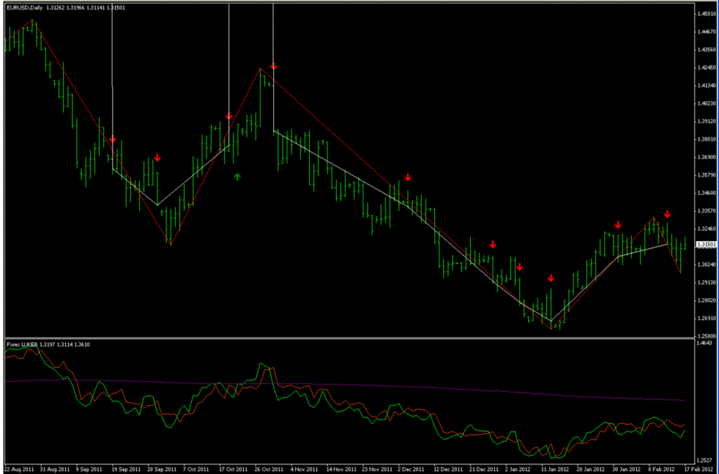Click the EURUSD,Daily chart title text
The image size is (719, 474).
point(25,8)
